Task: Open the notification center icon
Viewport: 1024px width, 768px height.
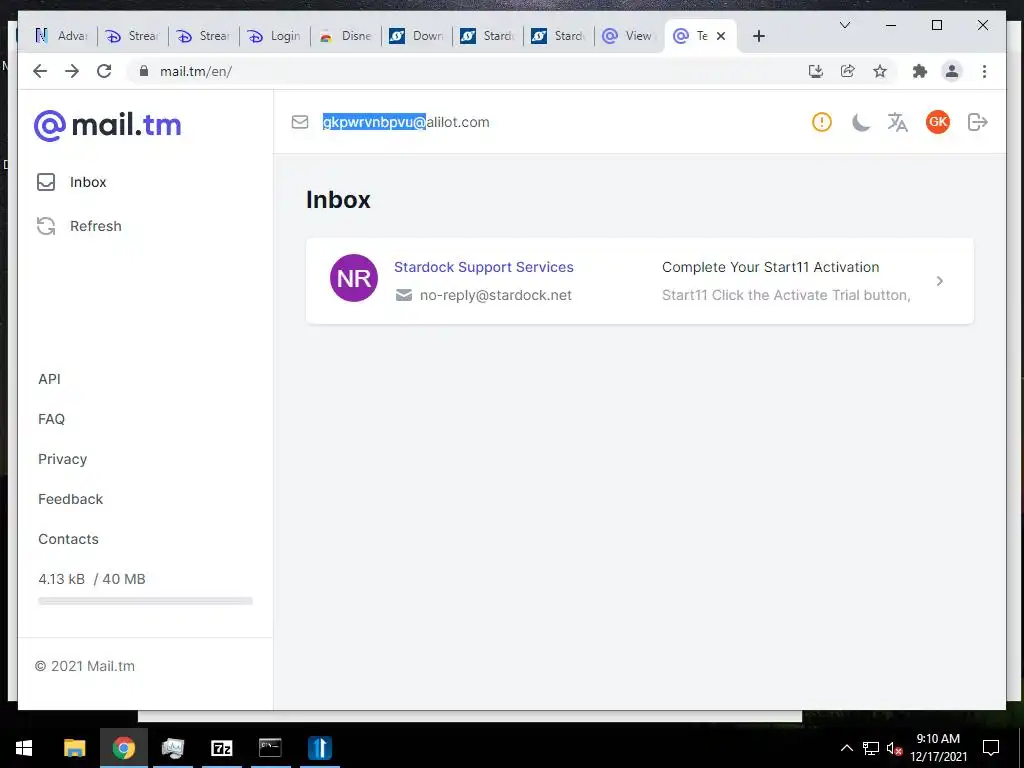Action: pos(991,748)
